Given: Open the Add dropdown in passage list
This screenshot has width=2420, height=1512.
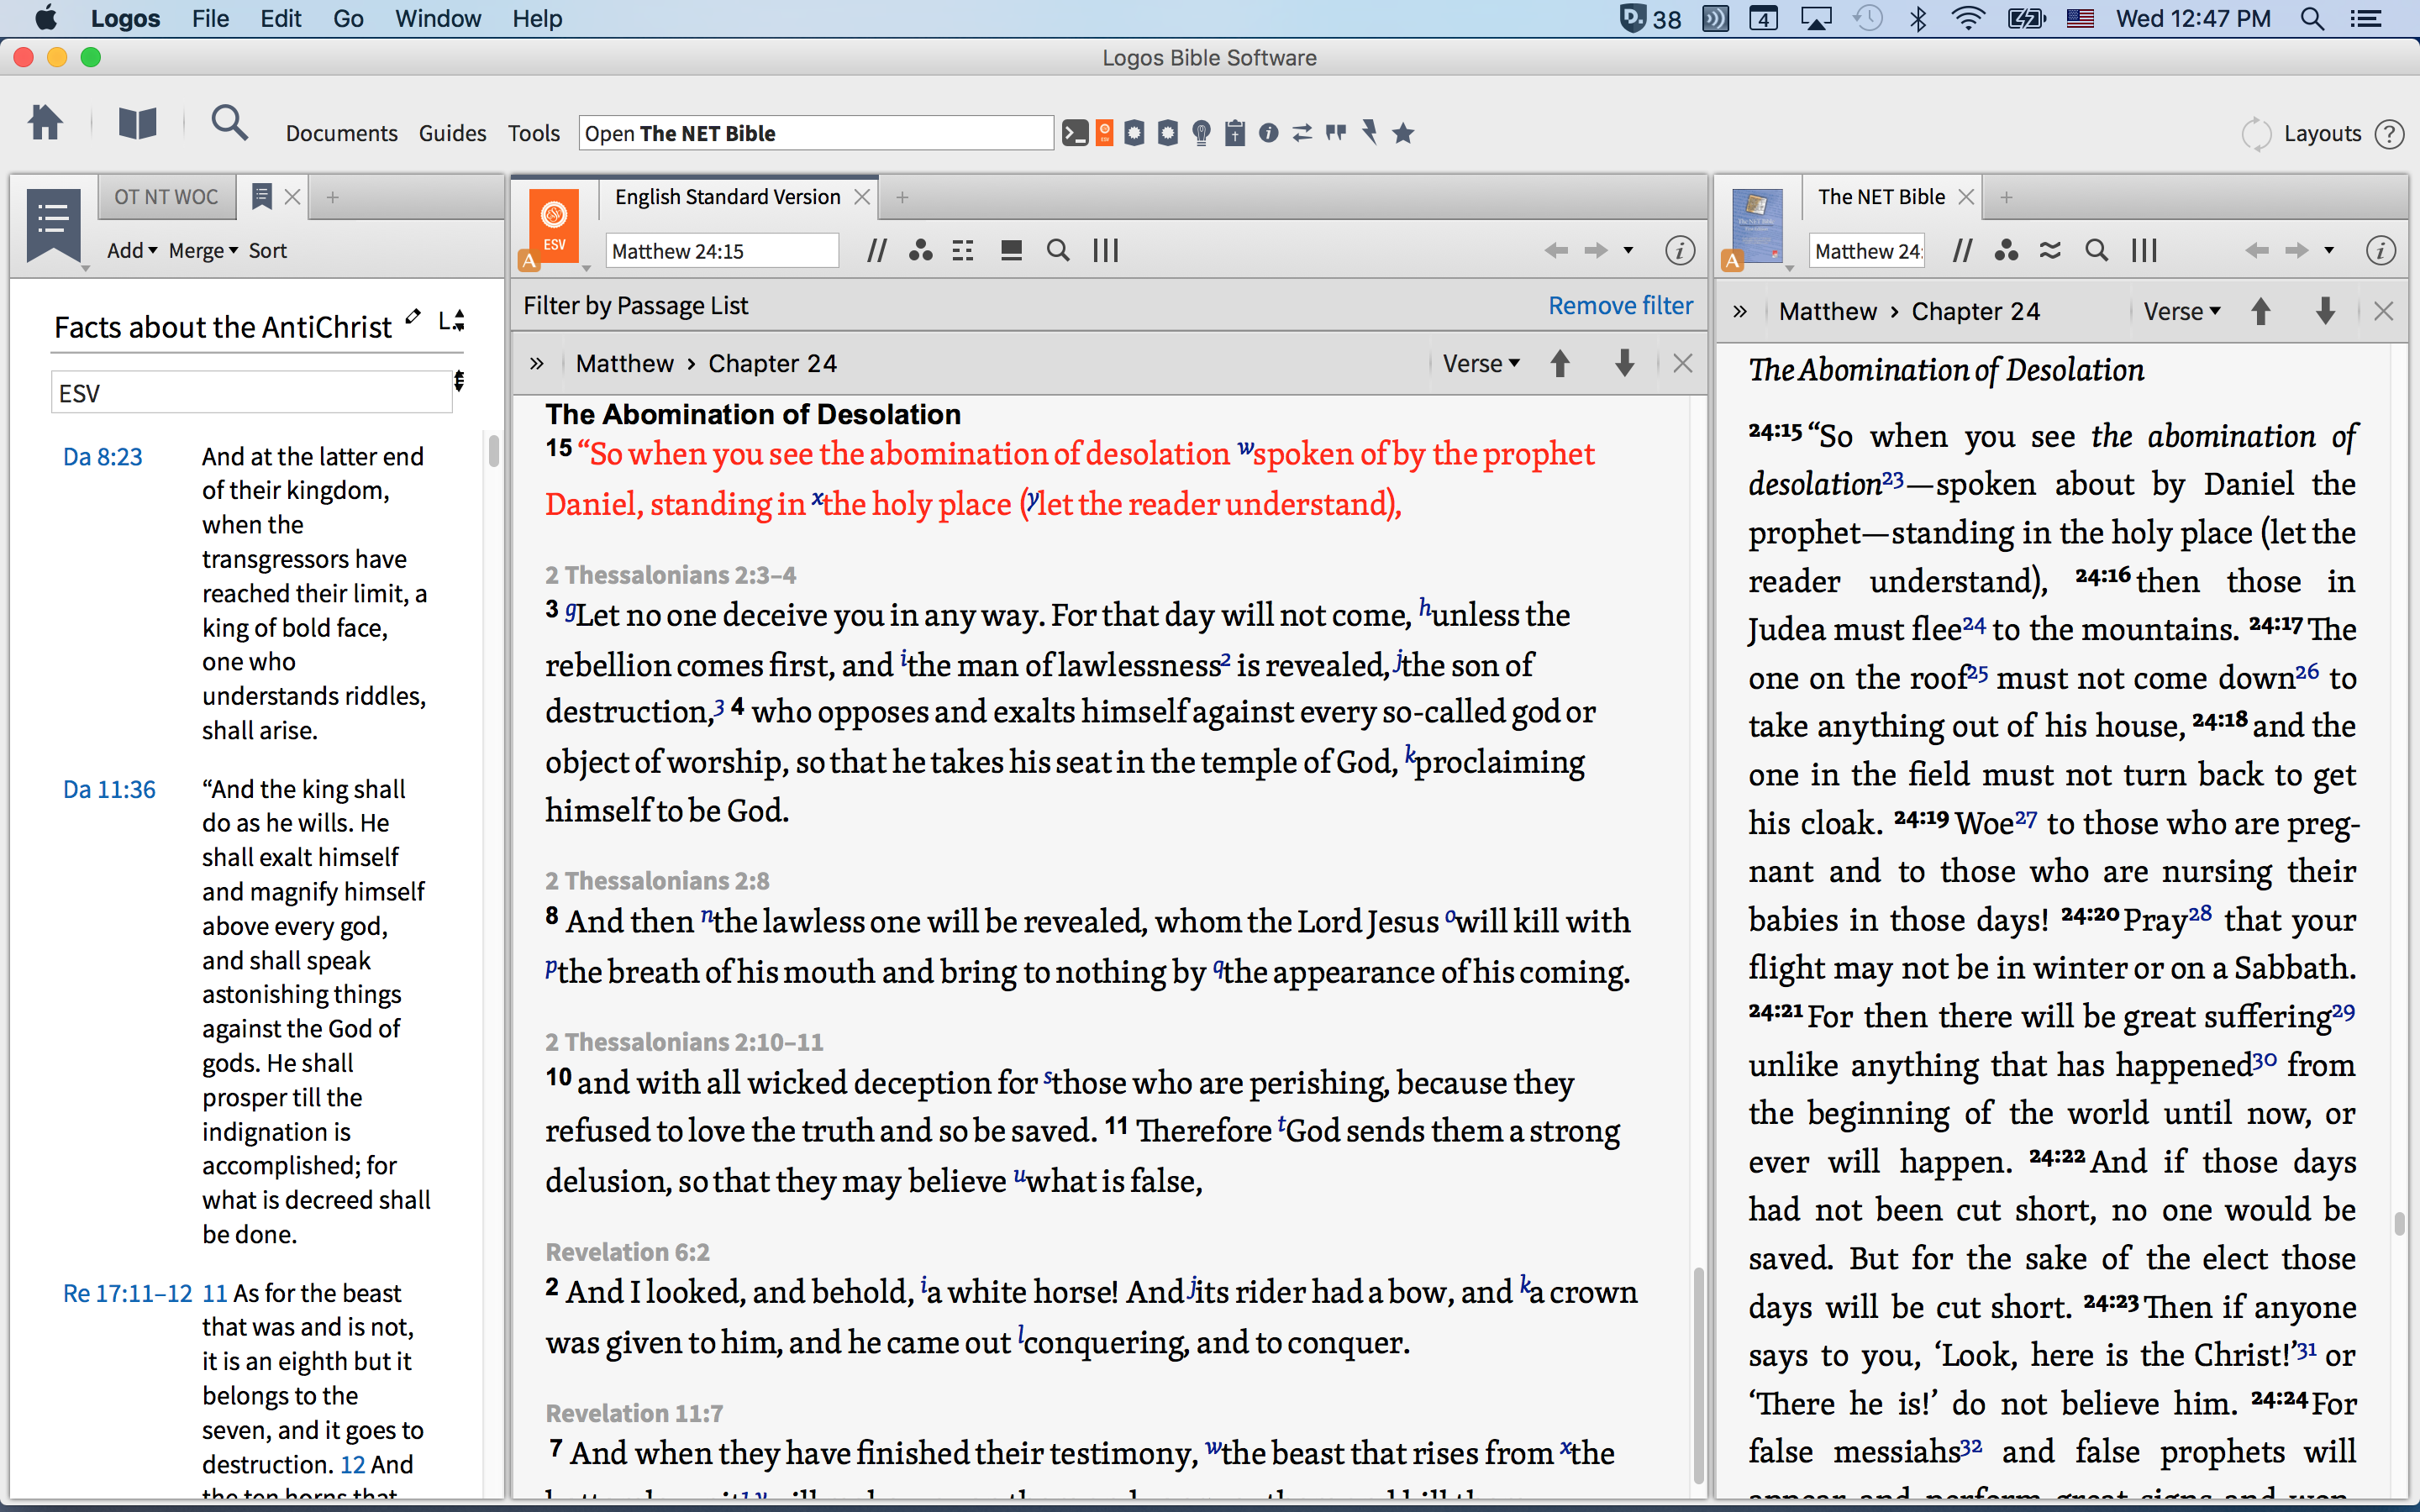Looking at the screenshot, I should point(132,251).
